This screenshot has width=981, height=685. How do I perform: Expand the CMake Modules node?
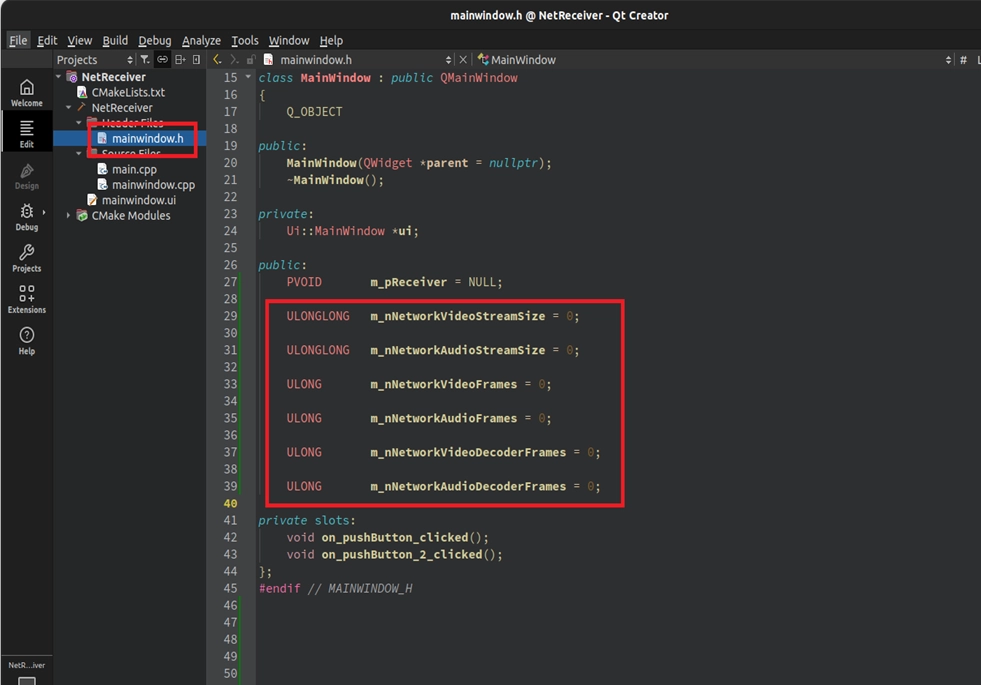tap(69, 215)
